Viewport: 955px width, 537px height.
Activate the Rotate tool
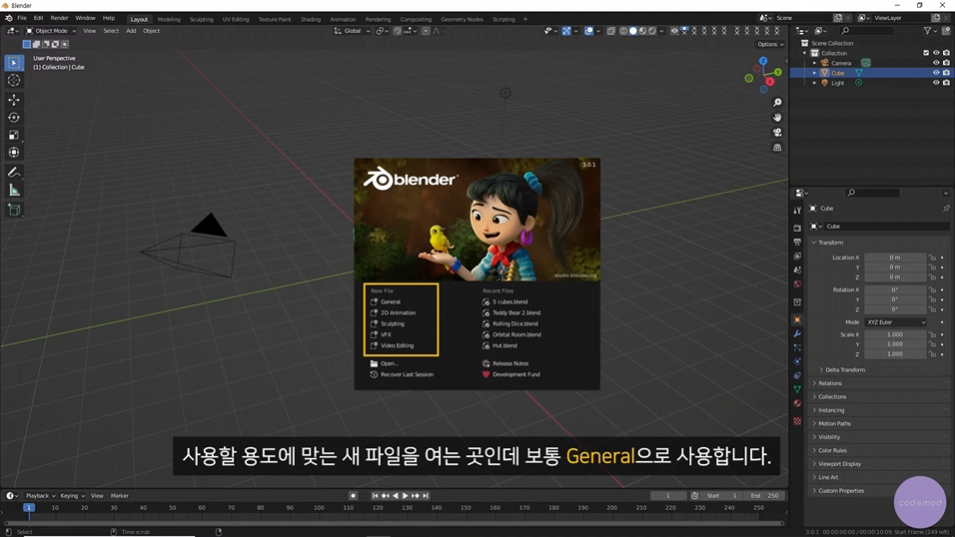point(13,118)
